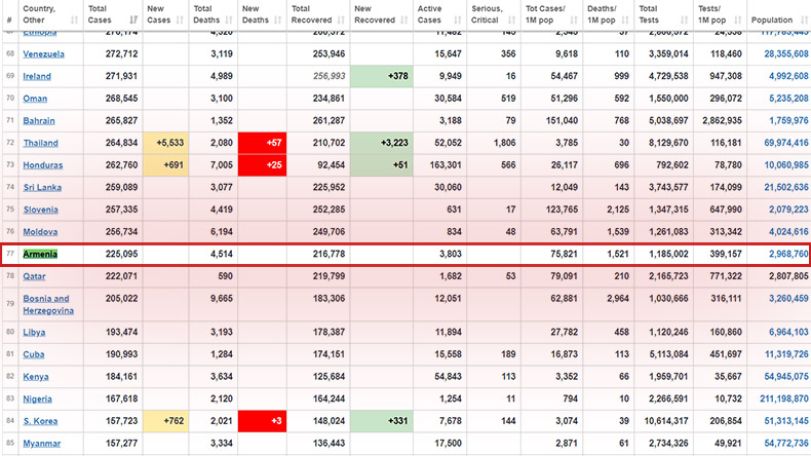The image size is (811, 456).
Task: Open Moldova population 4,024,616 link
Action: [788, 232]
